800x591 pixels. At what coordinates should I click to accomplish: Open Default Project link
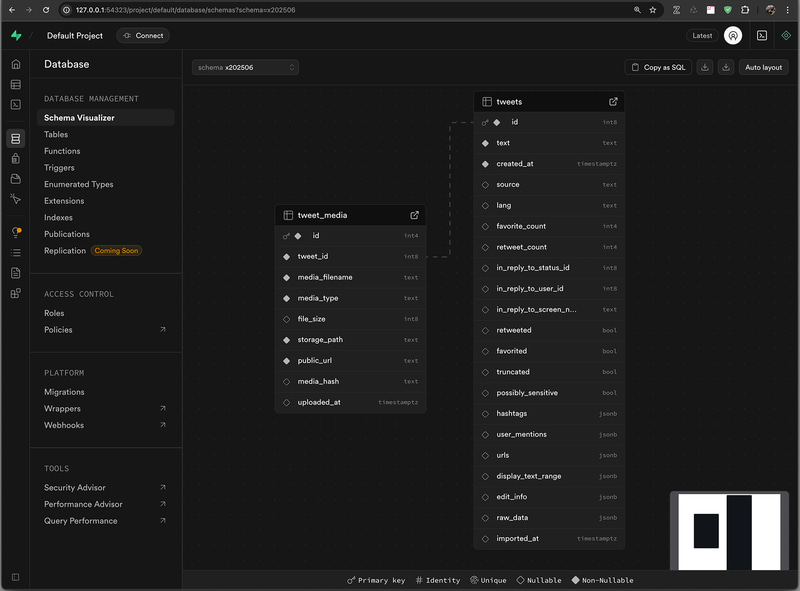(x=75, y=36)
